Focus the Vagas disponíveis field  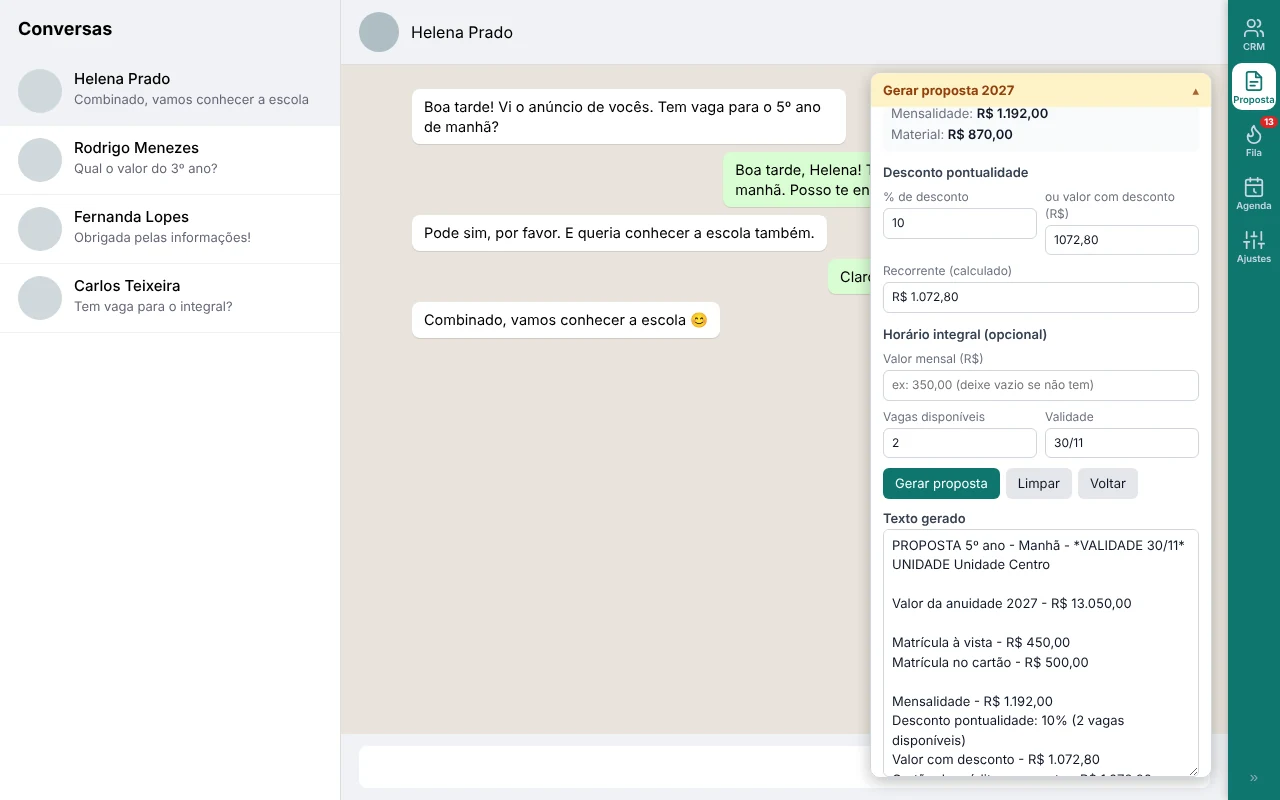(x=960, y=443)
